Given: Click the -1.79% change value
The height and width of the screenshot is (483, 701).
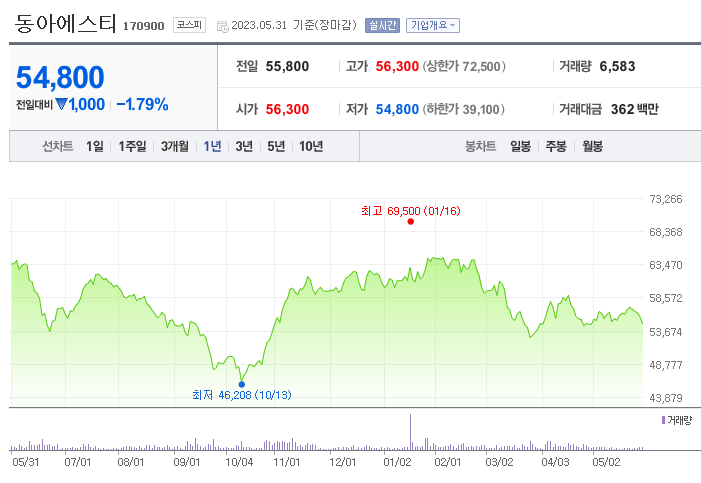Looking at the screenshot, I should pos(142,105).
